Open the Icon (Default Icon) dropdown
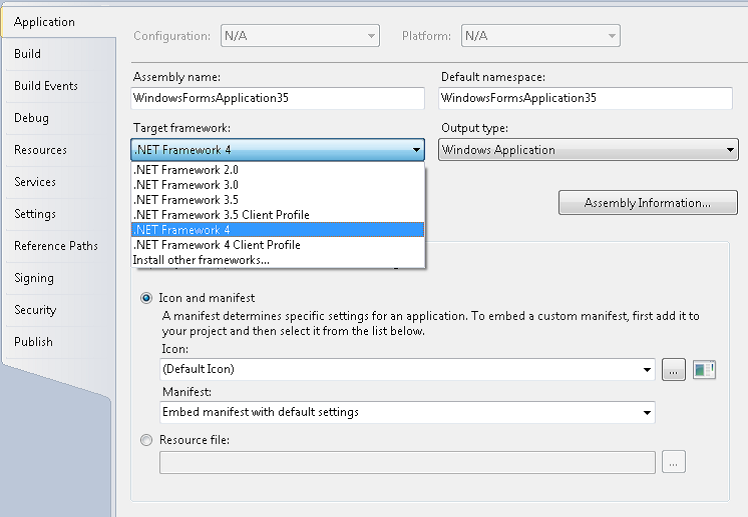Screen dimensions: 748x517 point(407,370)
